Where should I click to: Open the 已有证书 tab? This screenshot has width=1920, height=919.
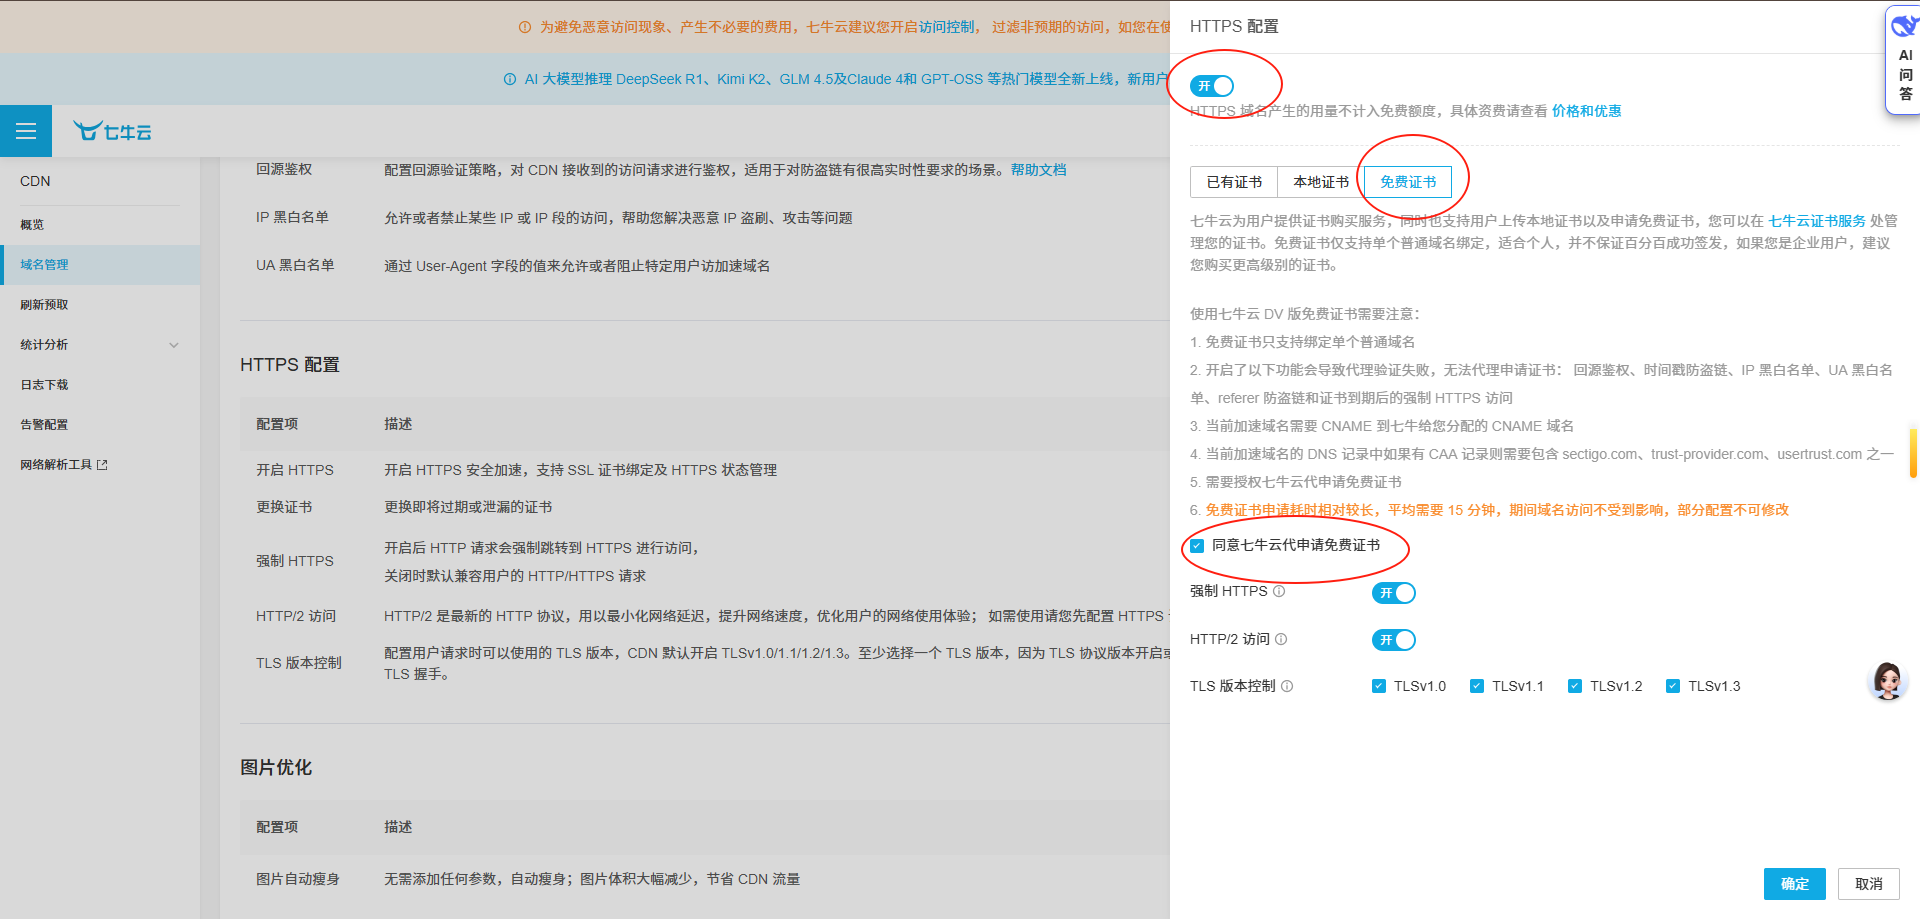[x=1234, y=182]
